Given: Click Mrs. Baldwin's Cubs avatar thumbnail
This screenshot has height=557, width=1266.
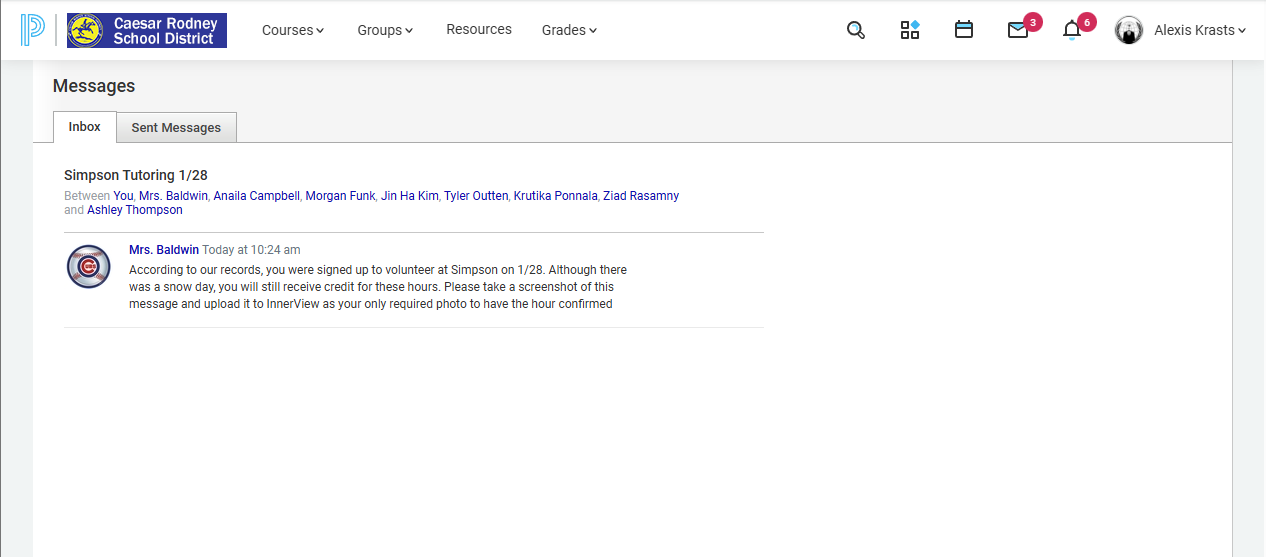Looking at the screenshot, I should [x=88, y=266].
